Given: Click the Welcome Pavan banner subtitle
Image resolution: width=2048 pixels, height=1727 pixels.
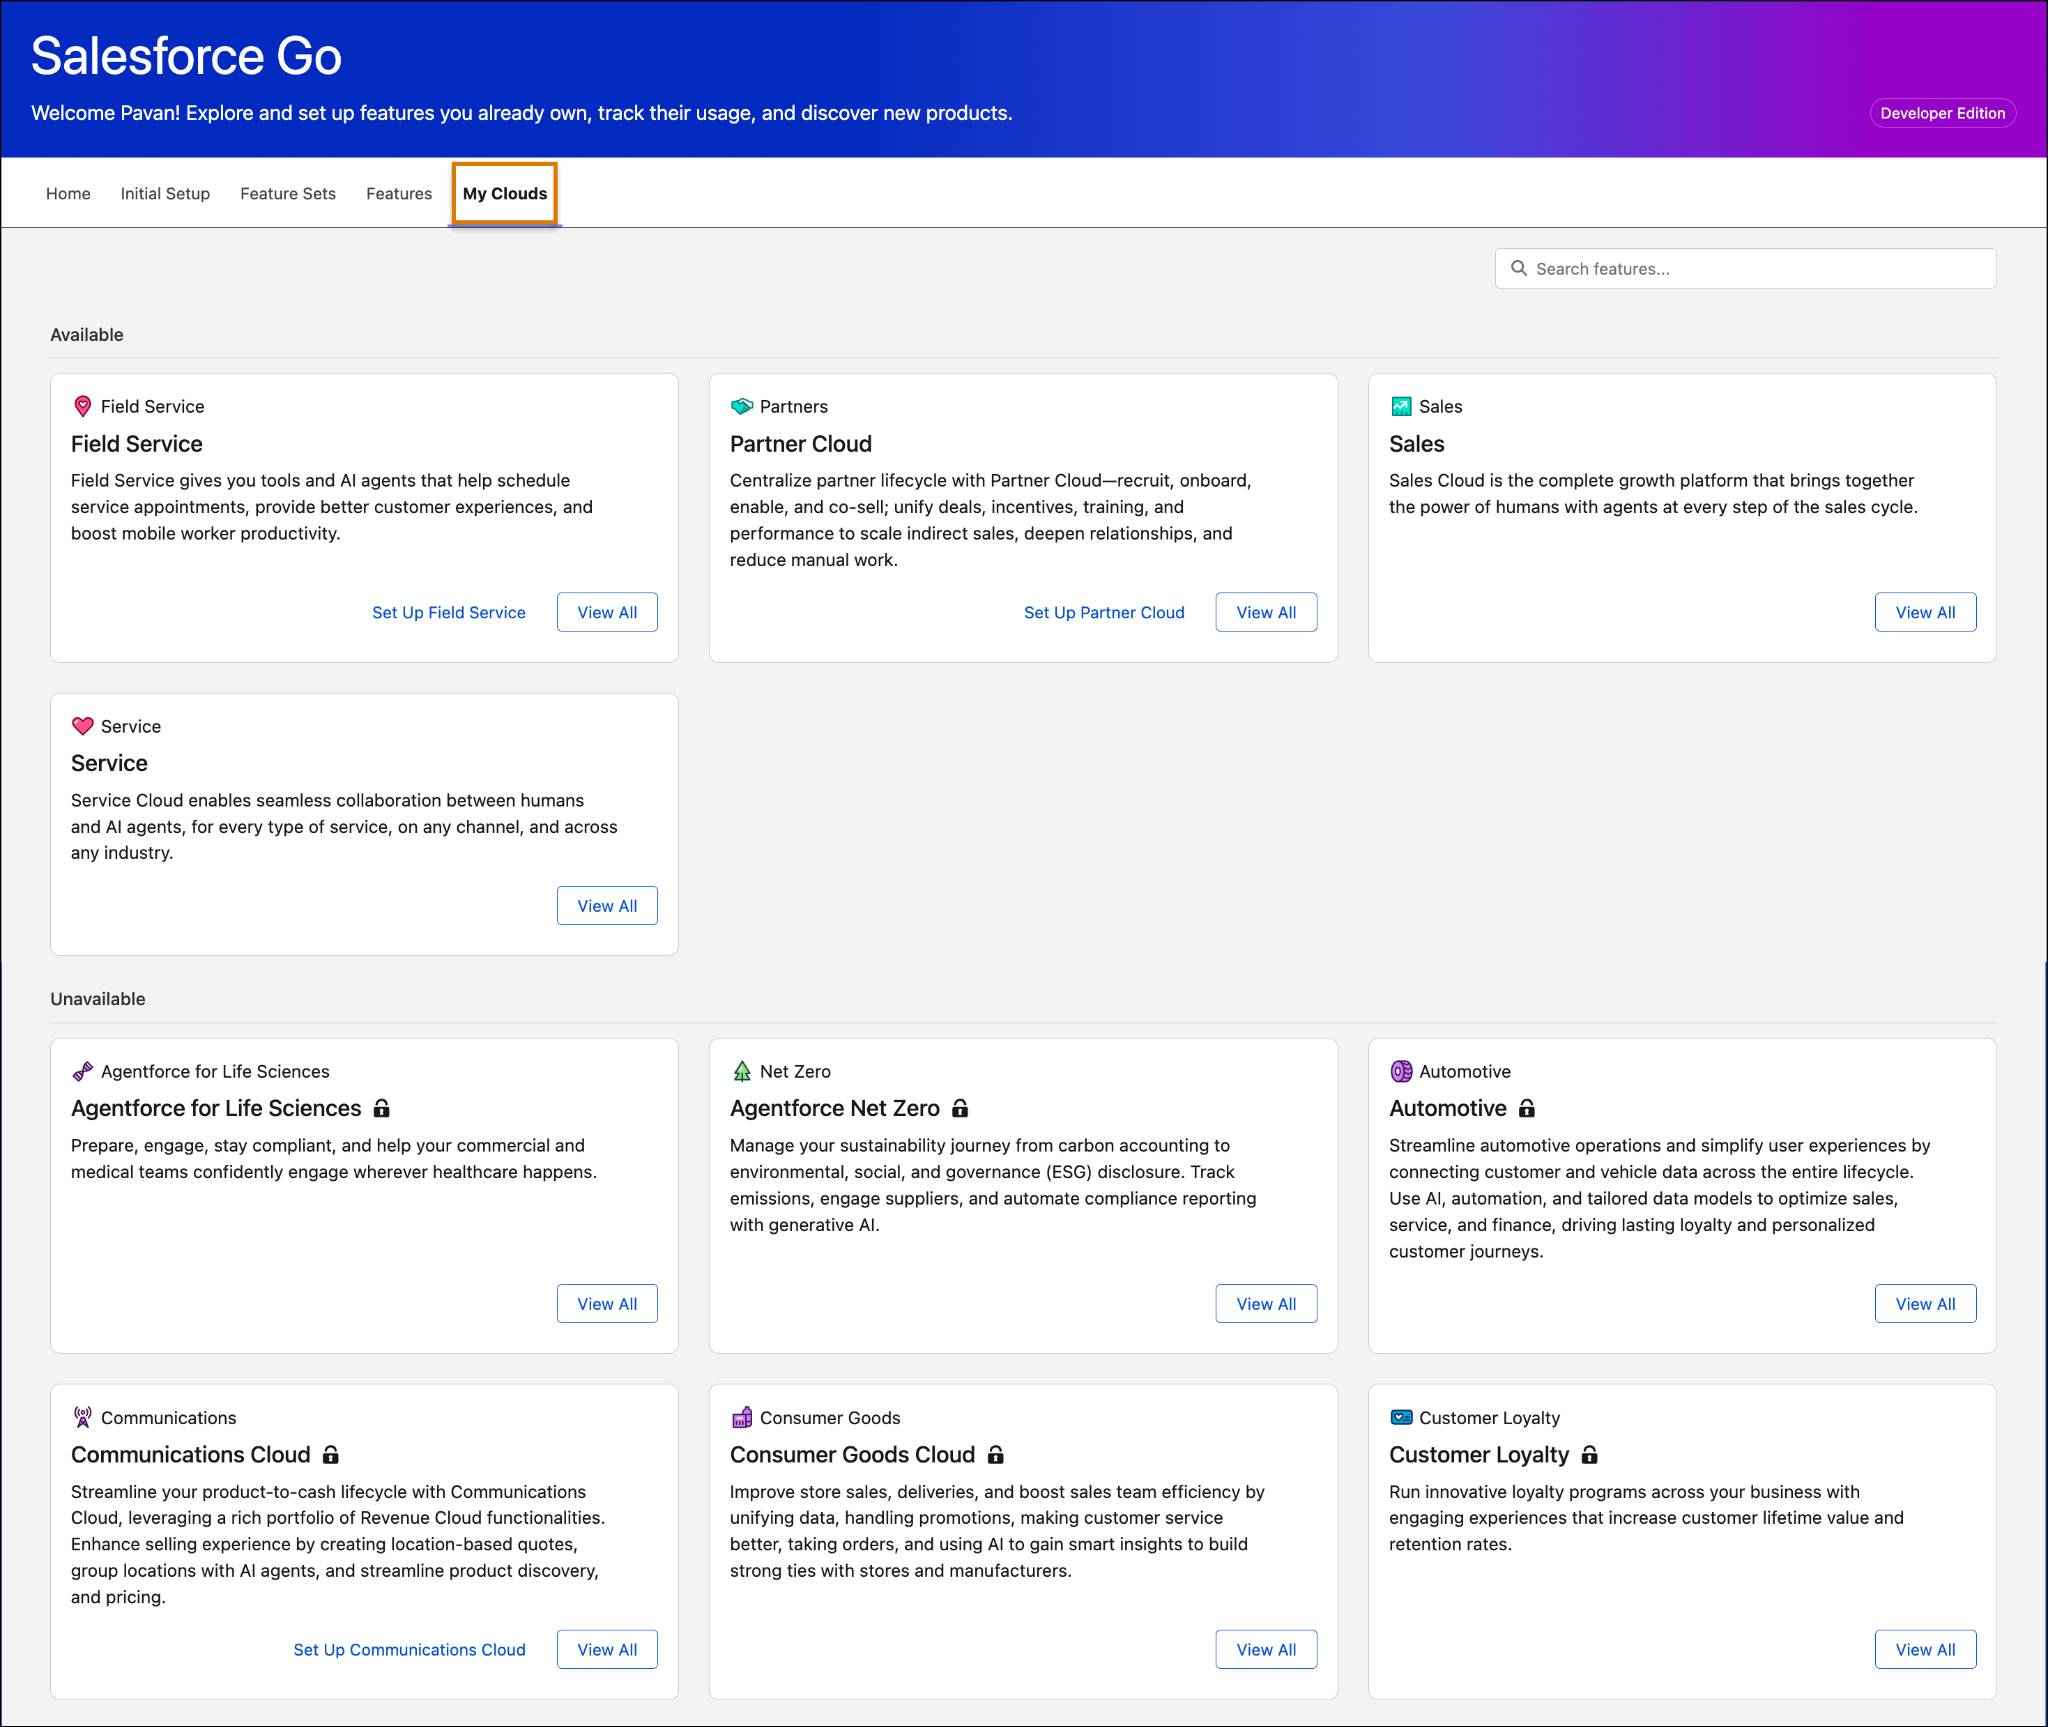Looking at the screenshot, I should click(x=522, y=113).
